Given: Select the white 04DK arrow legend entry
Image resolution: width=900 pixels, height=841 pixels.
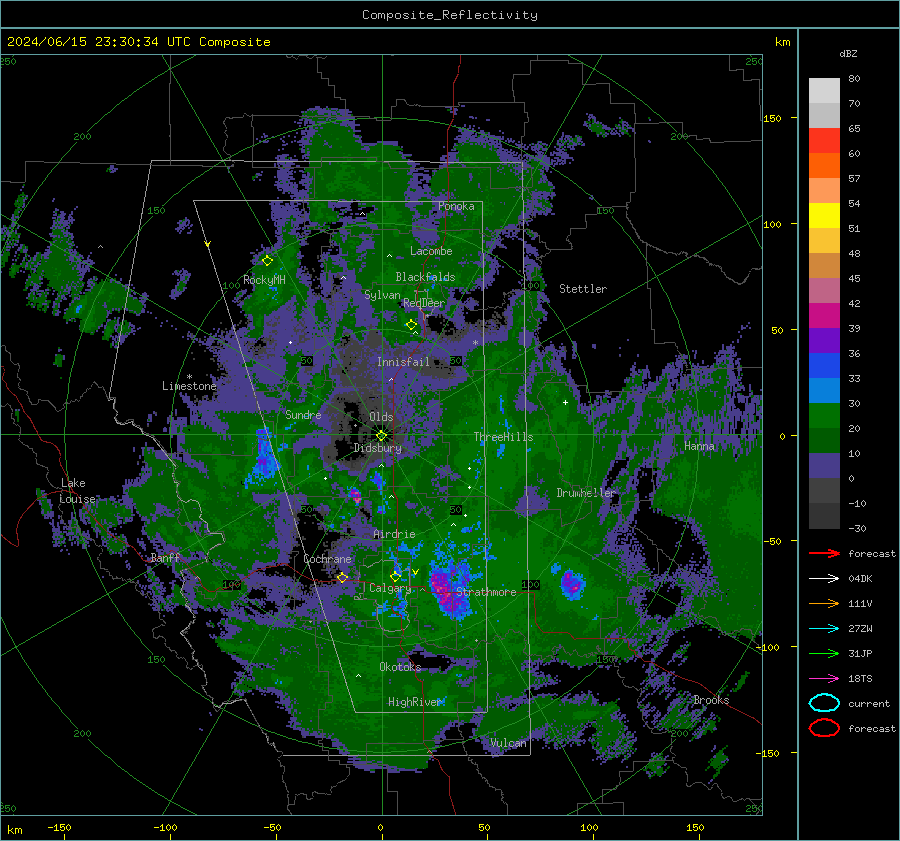Looking at the screenshot, I should (x=824, y=578).
